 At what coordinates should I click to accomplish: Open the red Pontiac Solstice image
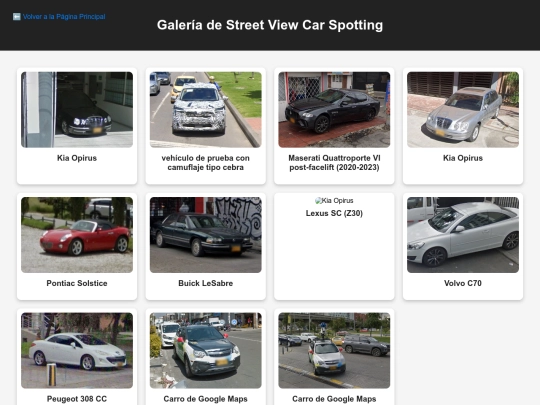coord(77,235)
